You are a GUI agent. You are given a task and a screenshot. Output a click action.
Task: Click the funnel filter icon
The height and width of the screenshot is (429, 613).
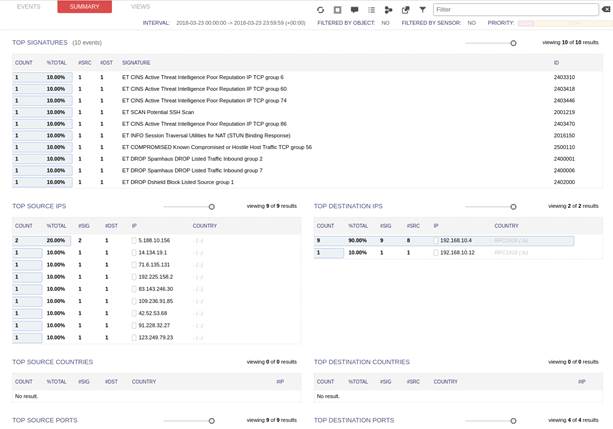point(421,9)
